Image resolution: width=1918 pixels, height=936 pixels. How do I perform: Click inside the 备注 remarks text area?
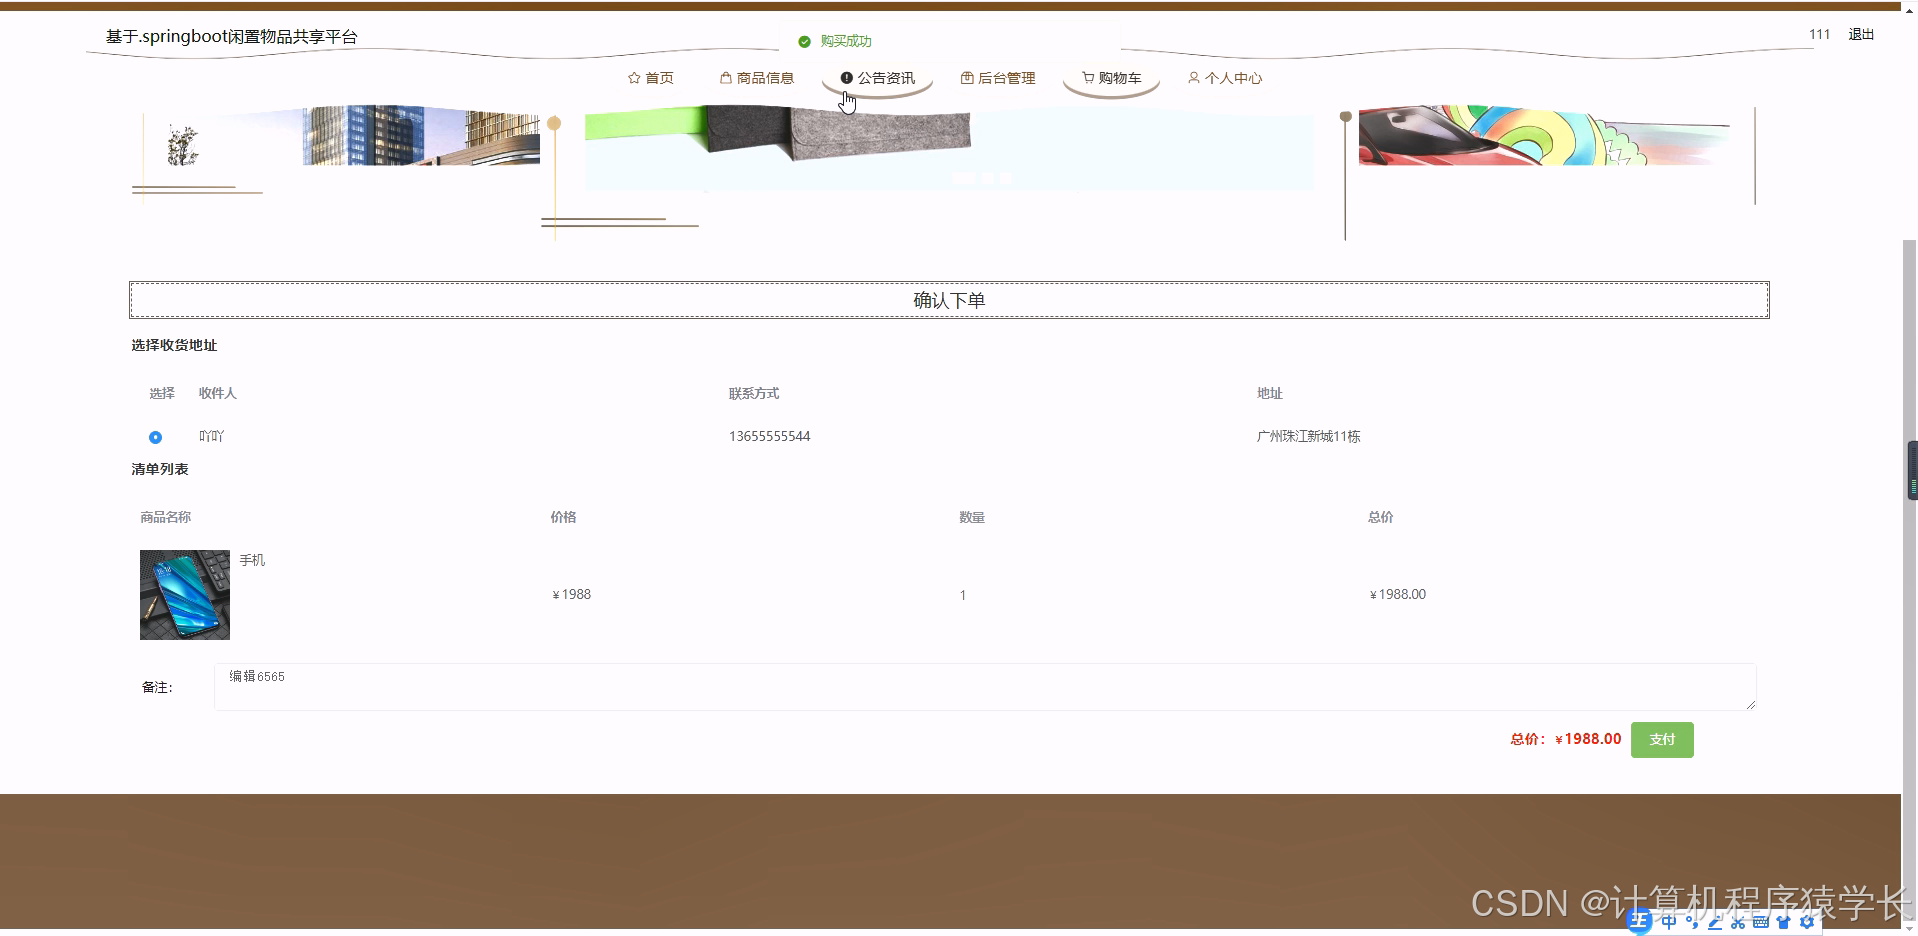[x=985, y=686]
